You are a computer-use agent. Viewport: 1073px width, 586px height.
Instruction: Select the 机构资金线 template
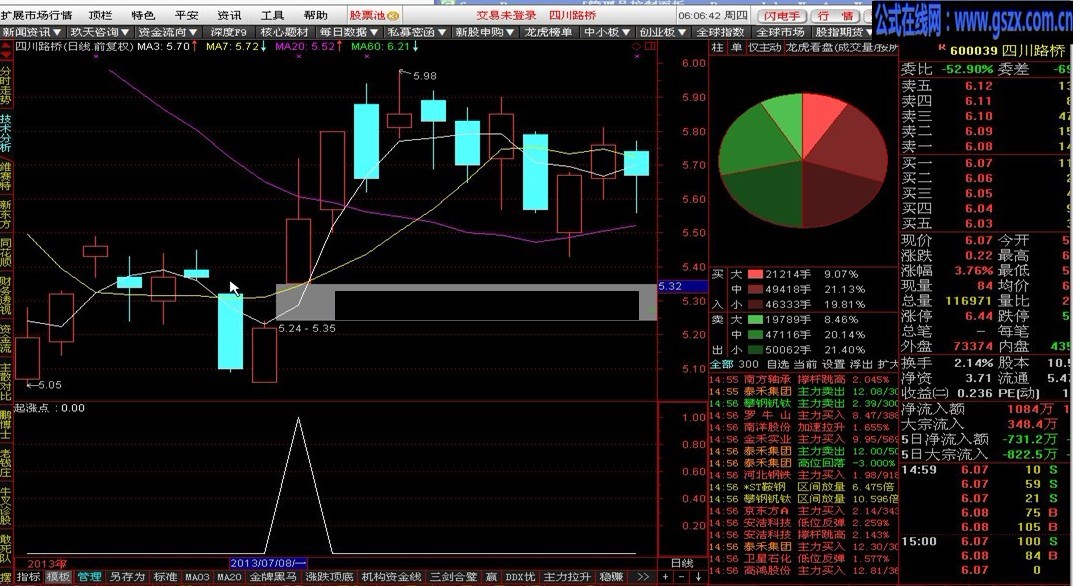click(391, 577)
